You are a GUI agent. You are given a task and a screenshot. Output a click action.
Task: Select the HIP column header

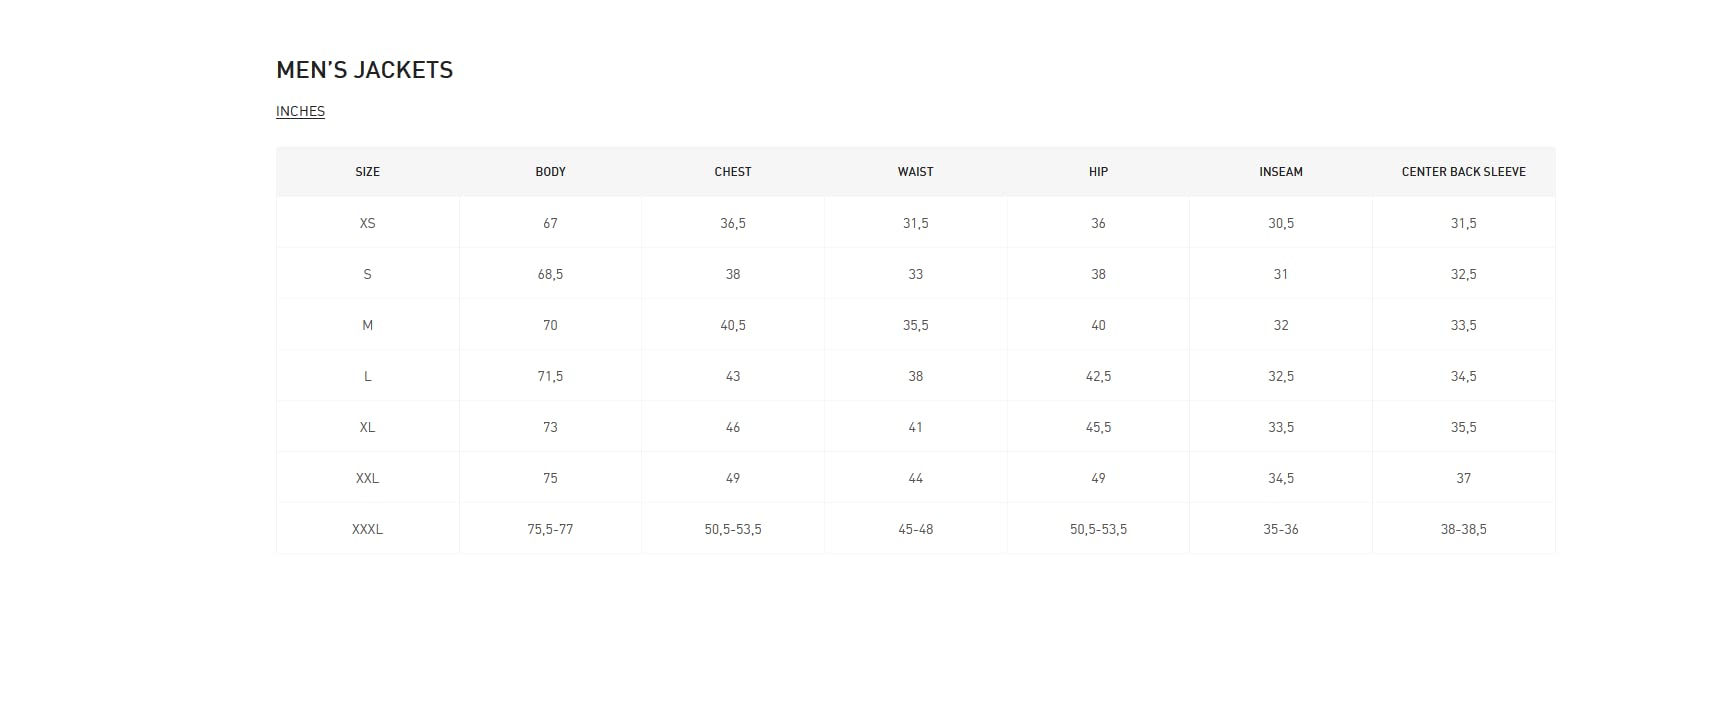point(1098,172)
